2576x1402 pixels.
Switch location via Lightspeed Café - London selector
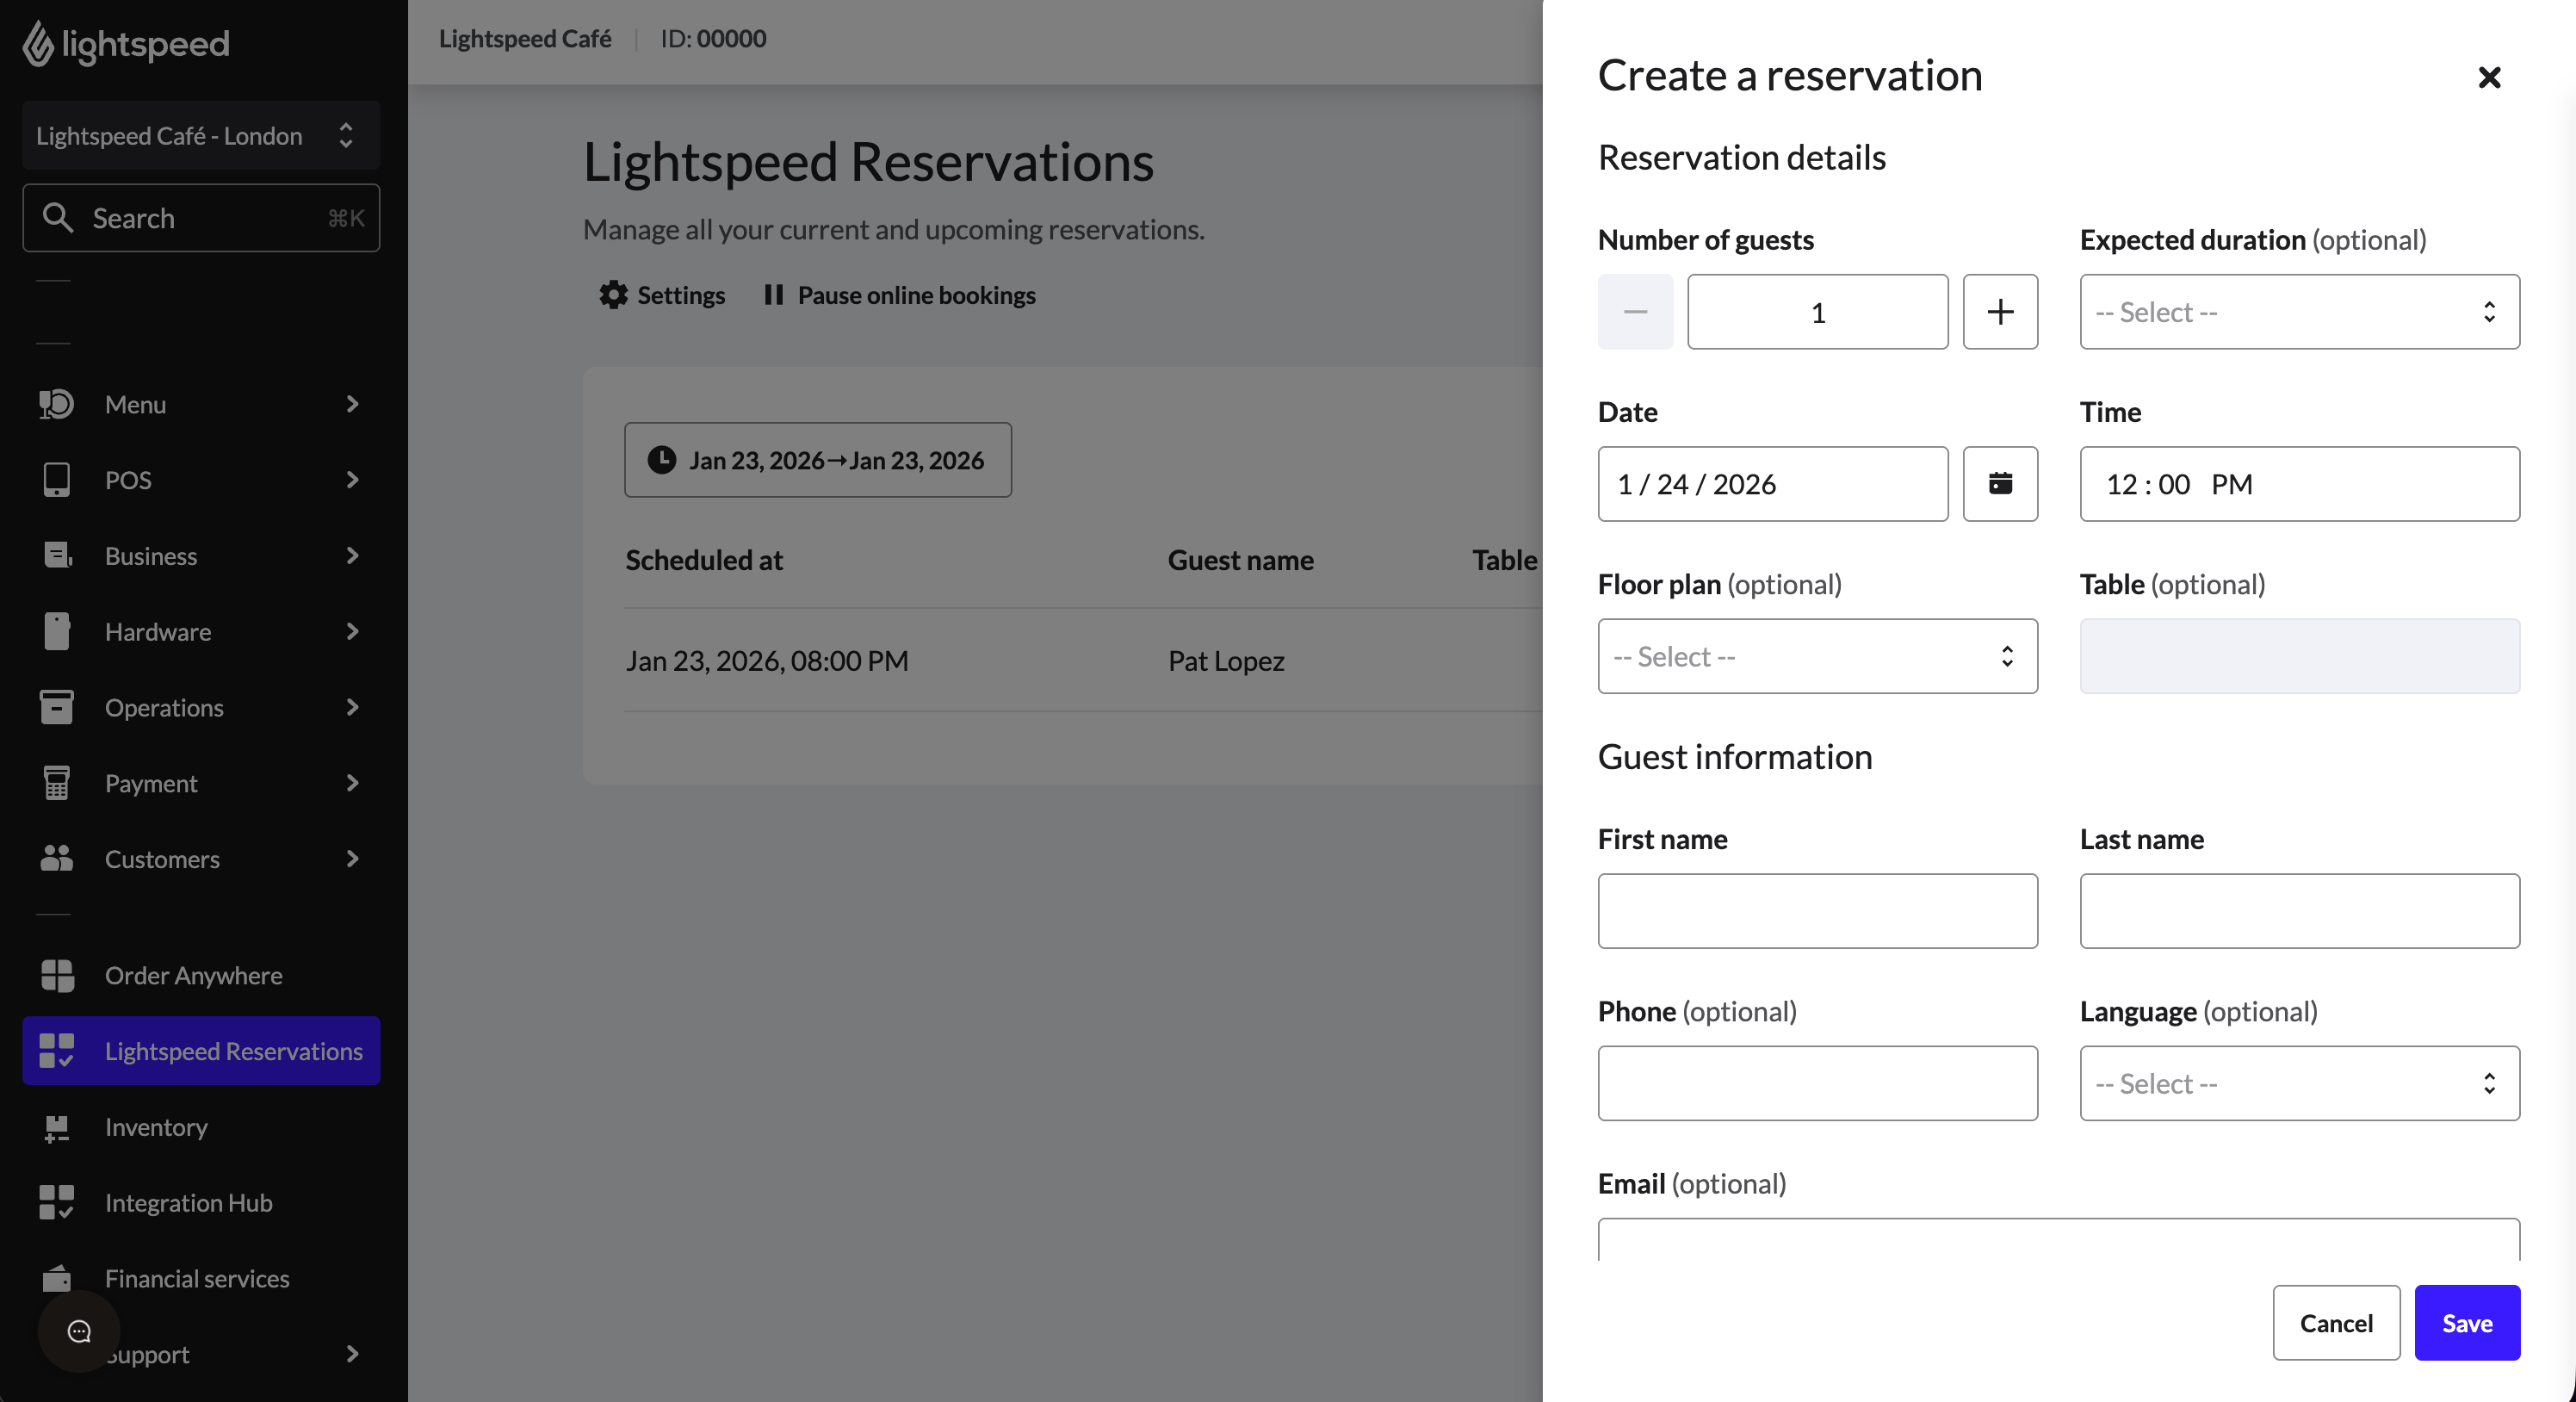200,136
